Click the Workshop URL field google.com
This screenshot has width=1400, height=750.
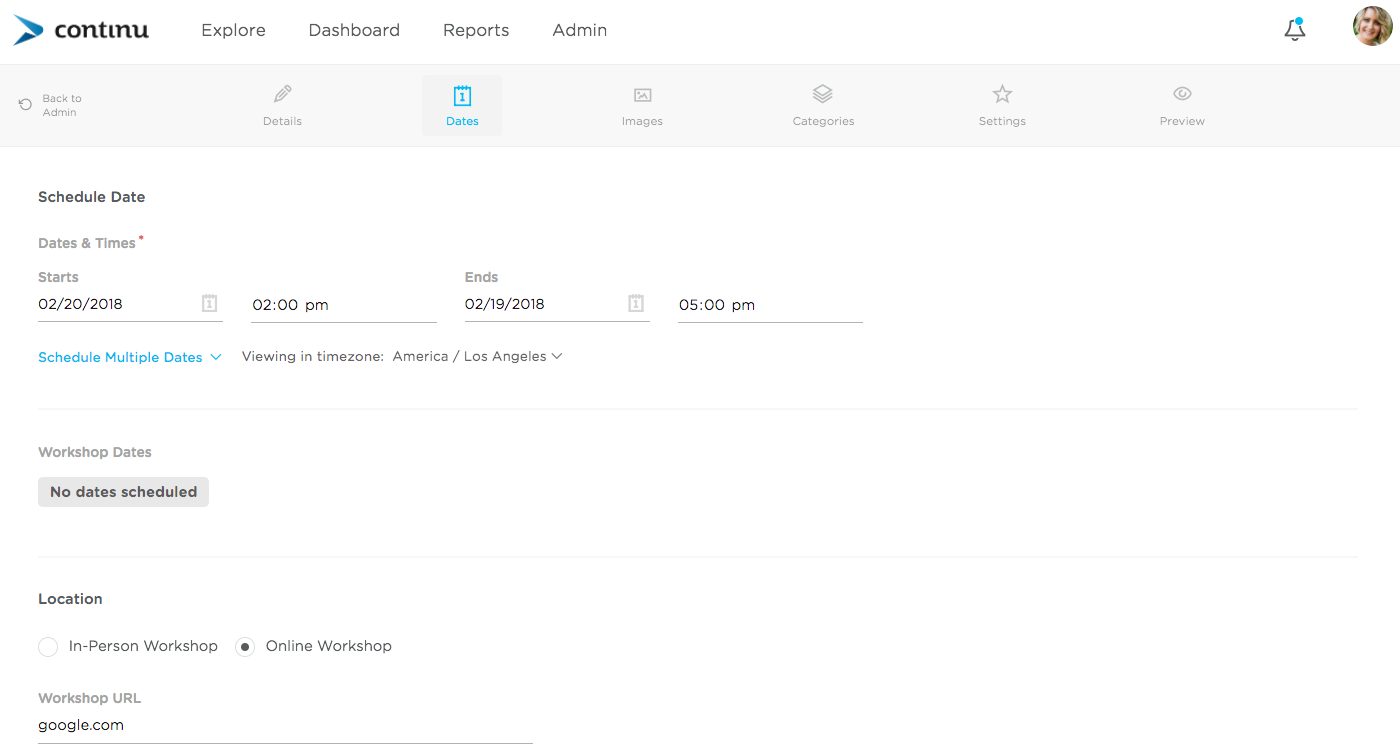click(x=285, y=726)
